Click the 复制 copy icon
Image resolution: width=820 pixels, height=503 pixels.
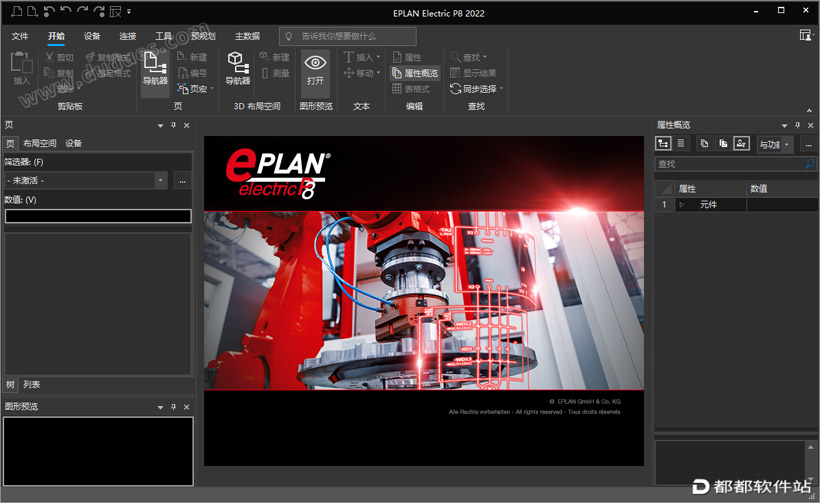point(50,73)
